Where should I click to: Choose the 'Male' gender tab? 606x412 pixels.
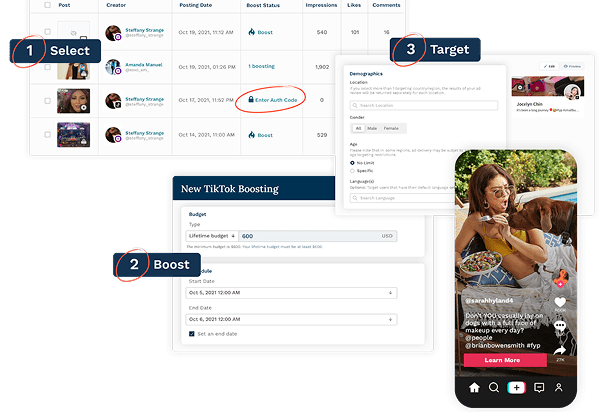coord(374,128)
